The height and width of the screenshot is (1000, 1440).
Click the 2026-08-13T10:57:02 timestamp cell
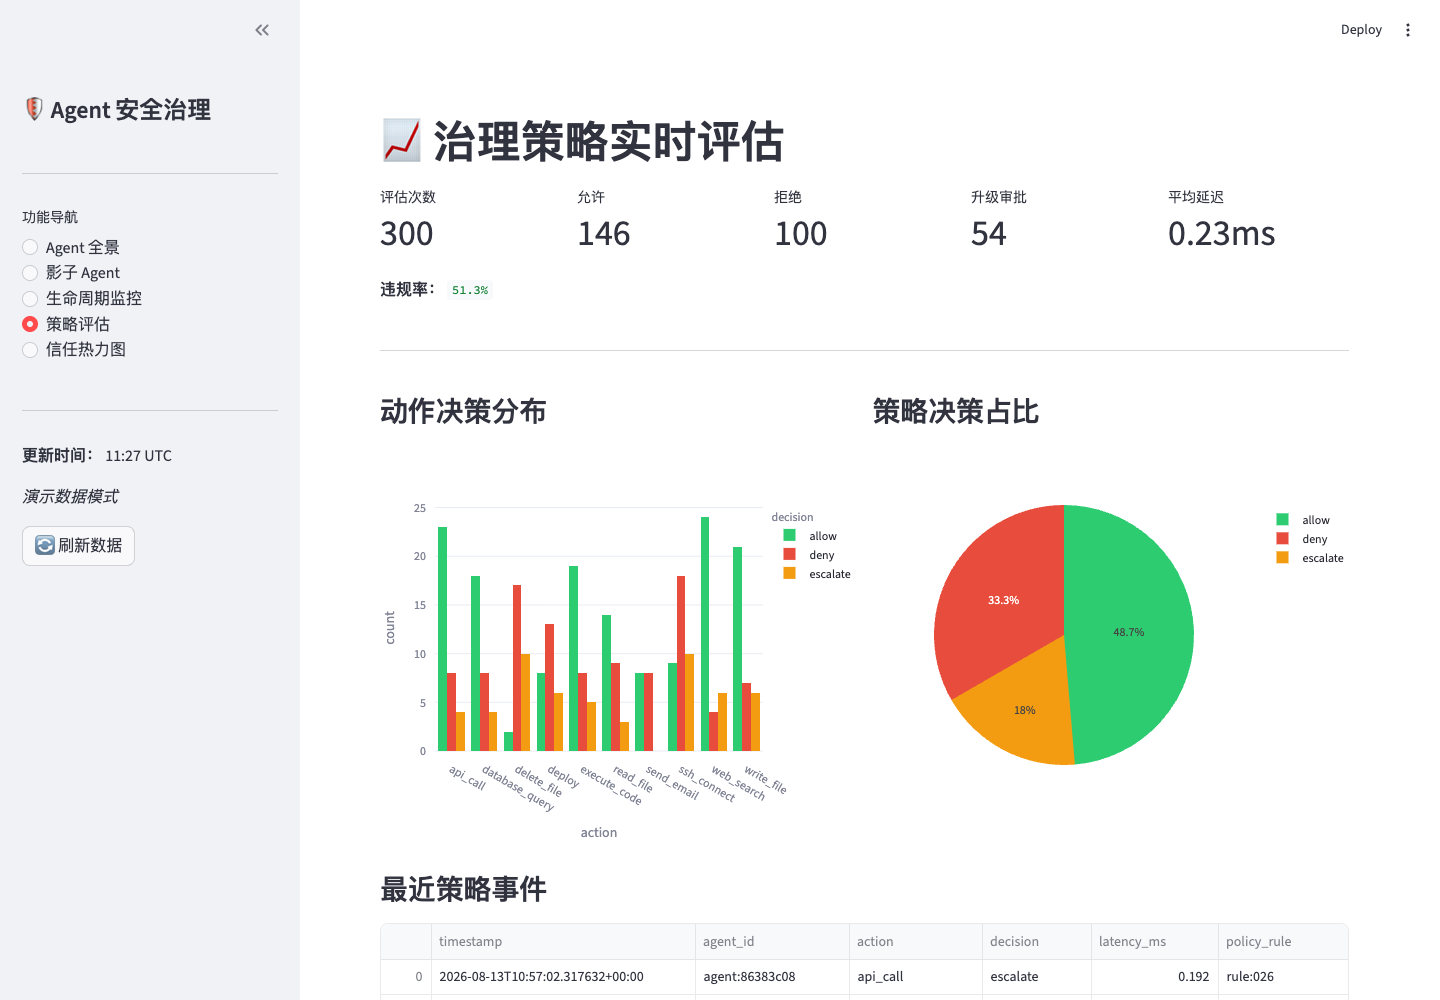point(563,977)
